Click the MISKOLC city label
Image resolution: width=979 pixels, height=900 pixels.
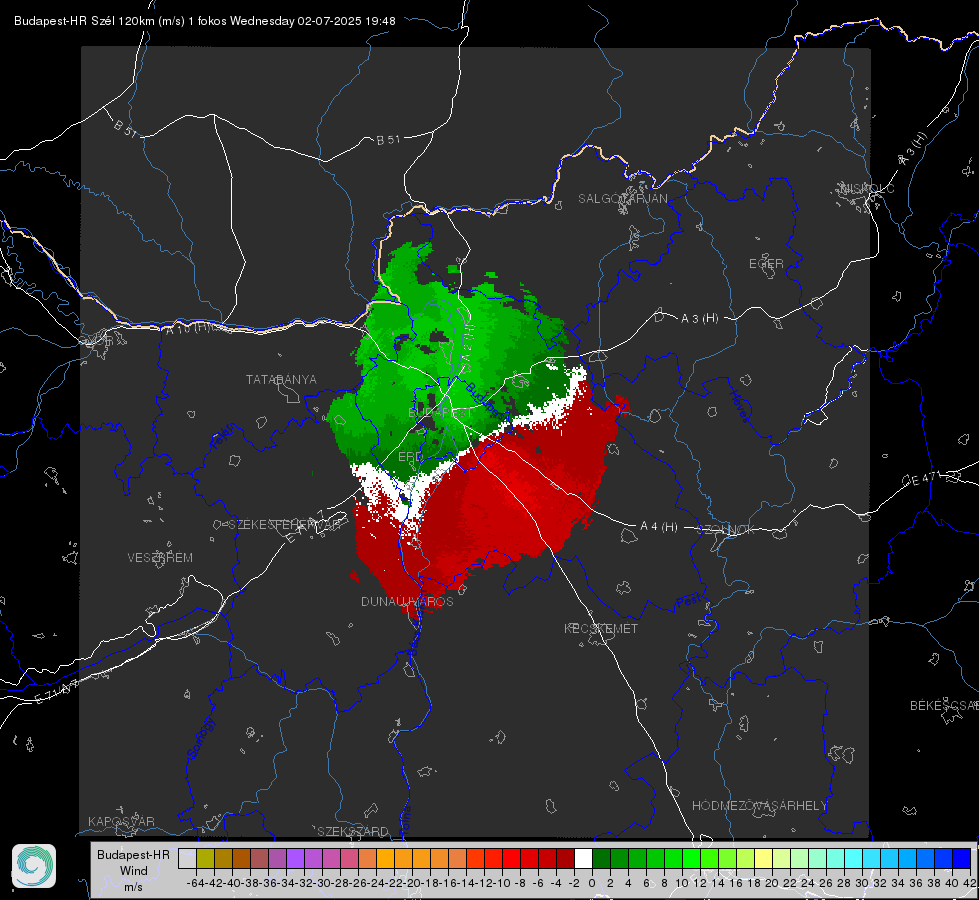pos(868,188)
